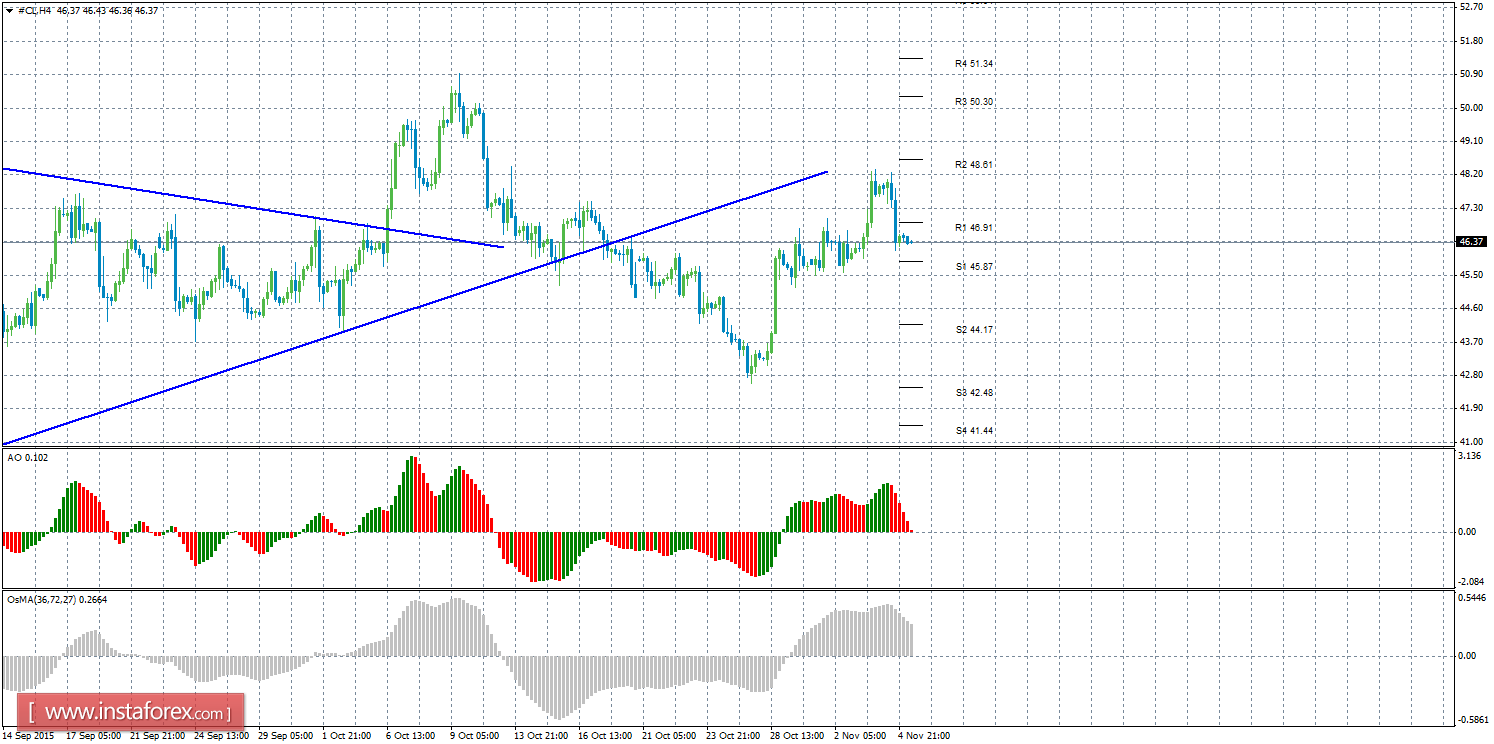Click the S2 44.17 pivot label
The width and height of the screenshot is (1494, 744).
(973, 330)
